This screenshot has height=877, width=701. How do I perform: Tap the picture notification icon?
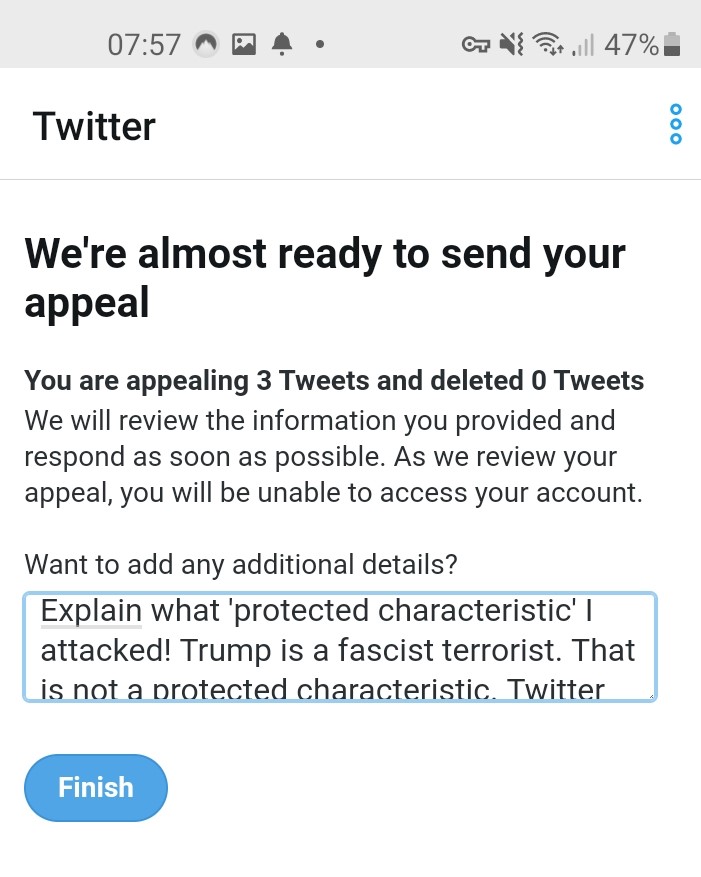pyautogui.click(x=244, y=45)
